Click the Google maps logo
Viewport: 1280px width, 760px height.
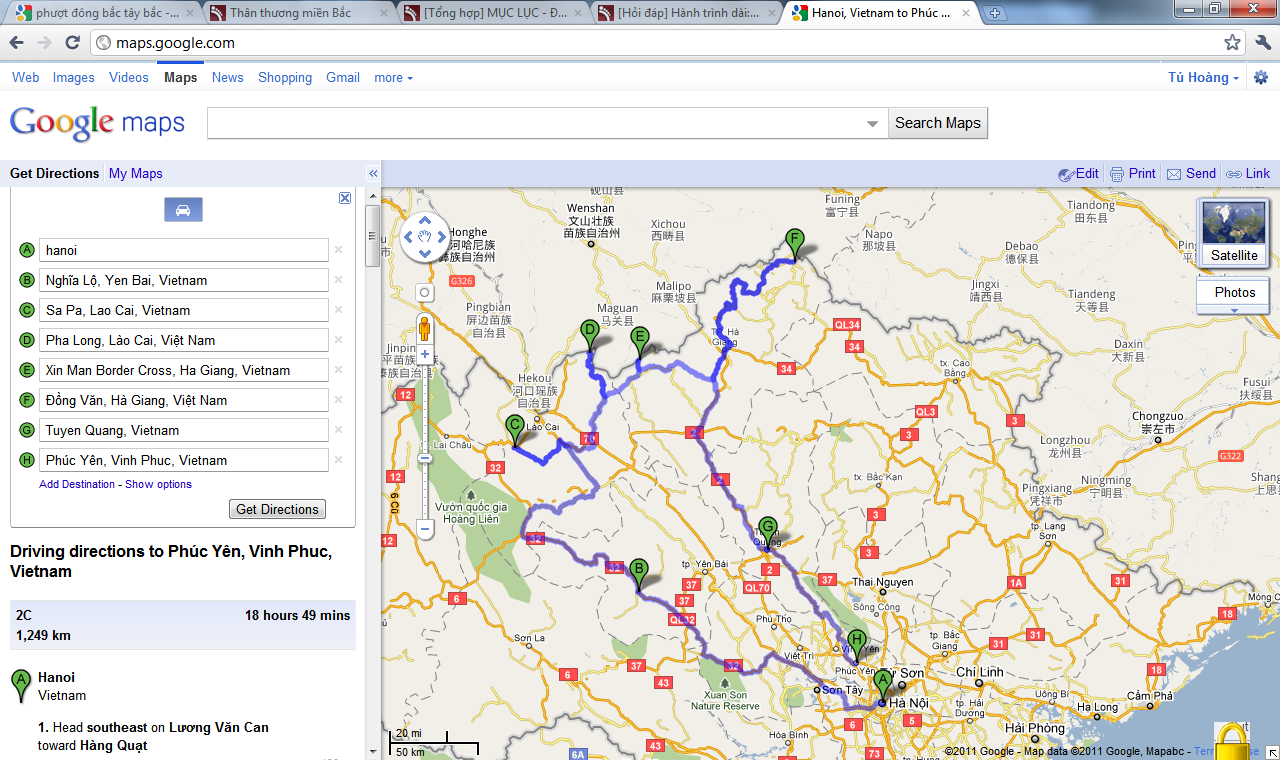(97, 123)
